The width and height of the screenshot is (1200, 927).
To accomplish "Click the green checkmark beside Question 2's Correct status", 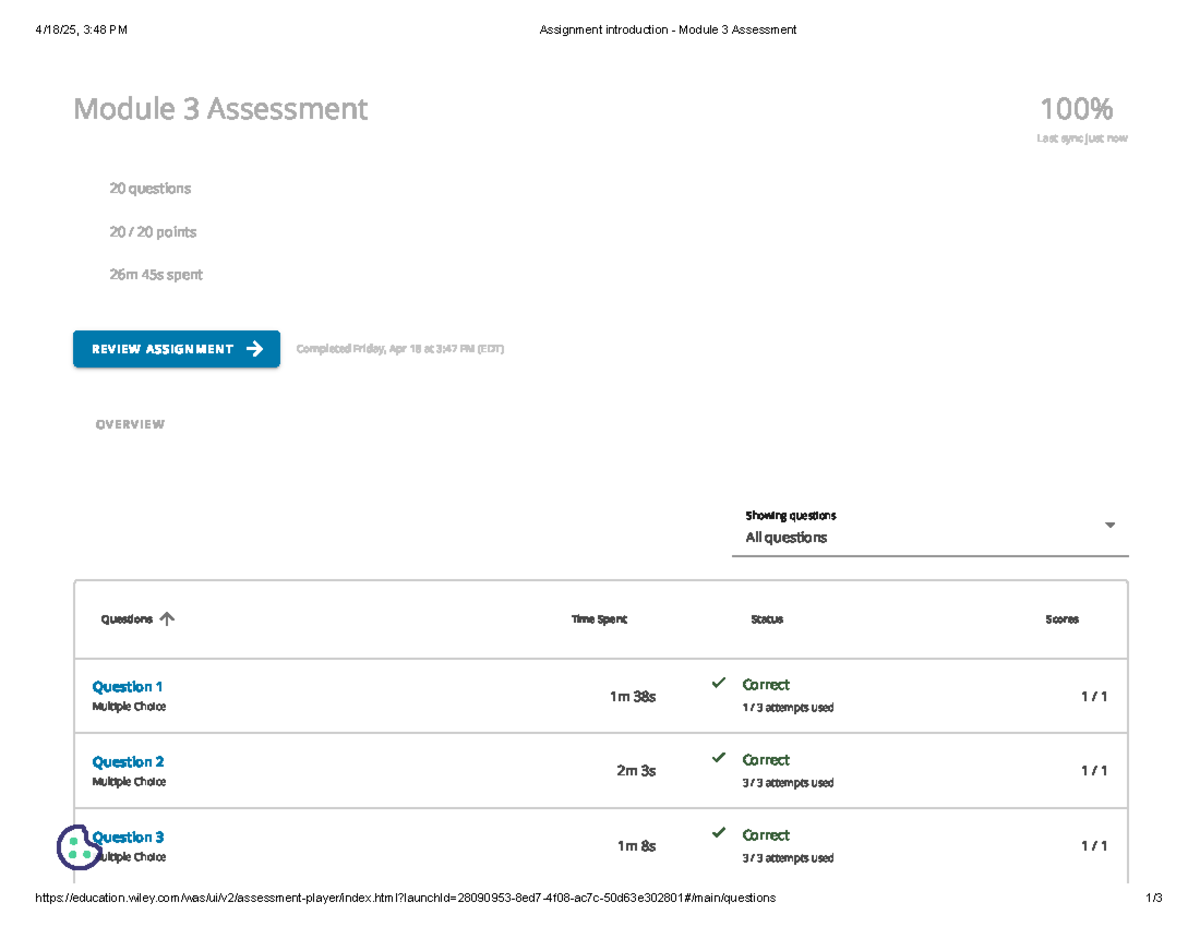I will tap(718, 757).
